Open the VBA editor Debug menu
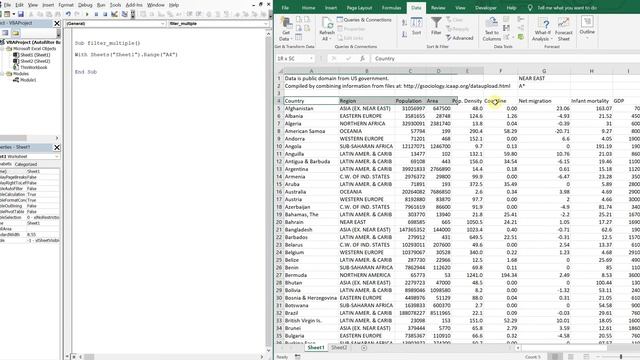The height and width of the screenshot is (360, 640). [85, 5]
